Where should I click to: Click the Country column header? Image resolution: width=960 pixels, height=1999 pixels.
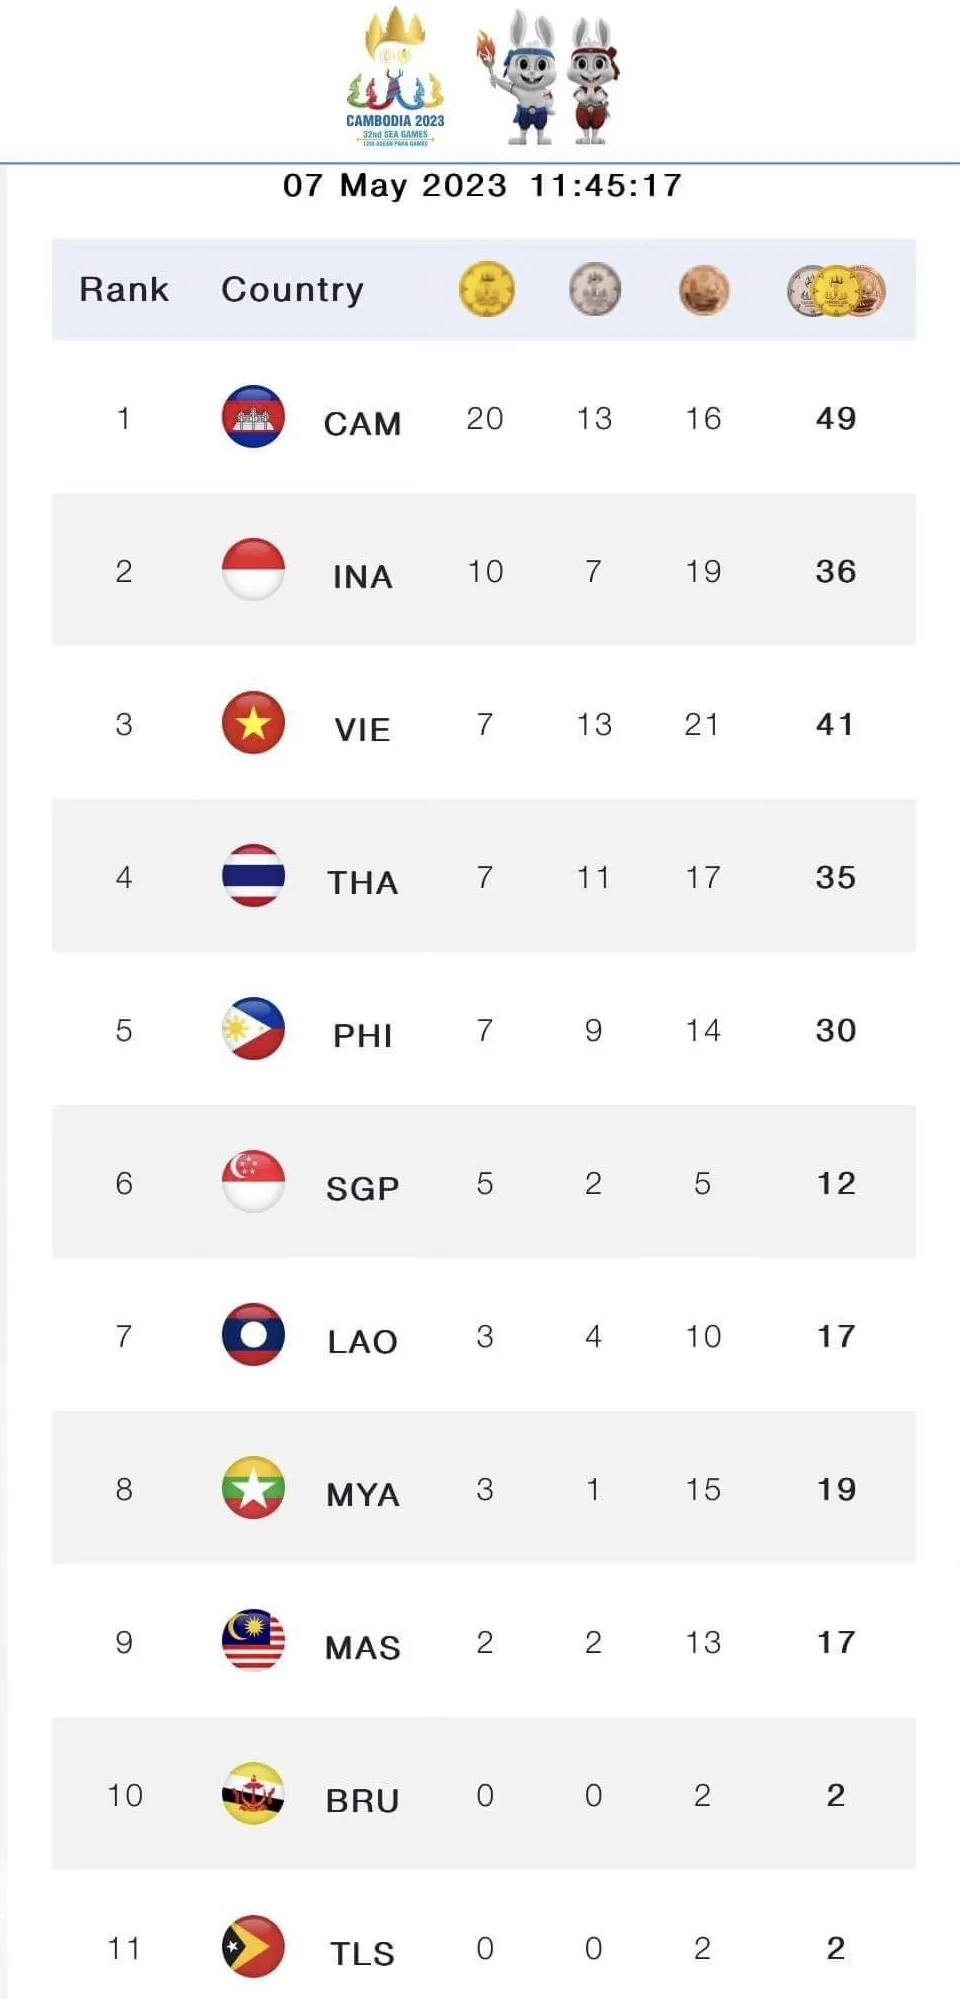(x=292, y=289)
